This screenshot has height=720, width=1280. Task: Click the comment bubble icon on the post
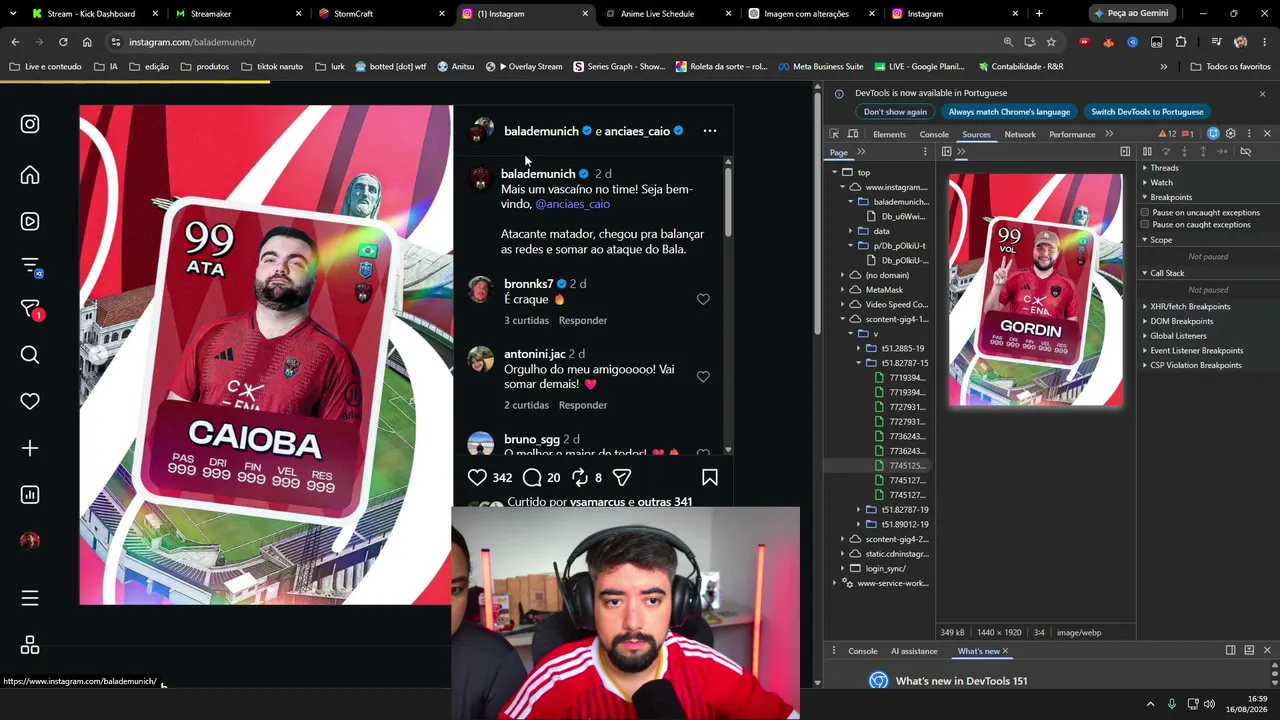532,478
